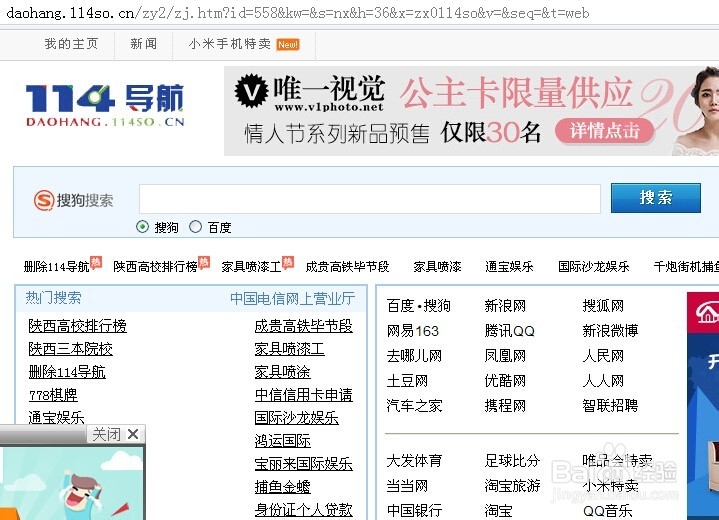The height and width of the screenshot is (520, 719).
Task: Go to 新浪网 site link
Action: tap(505, 306)
